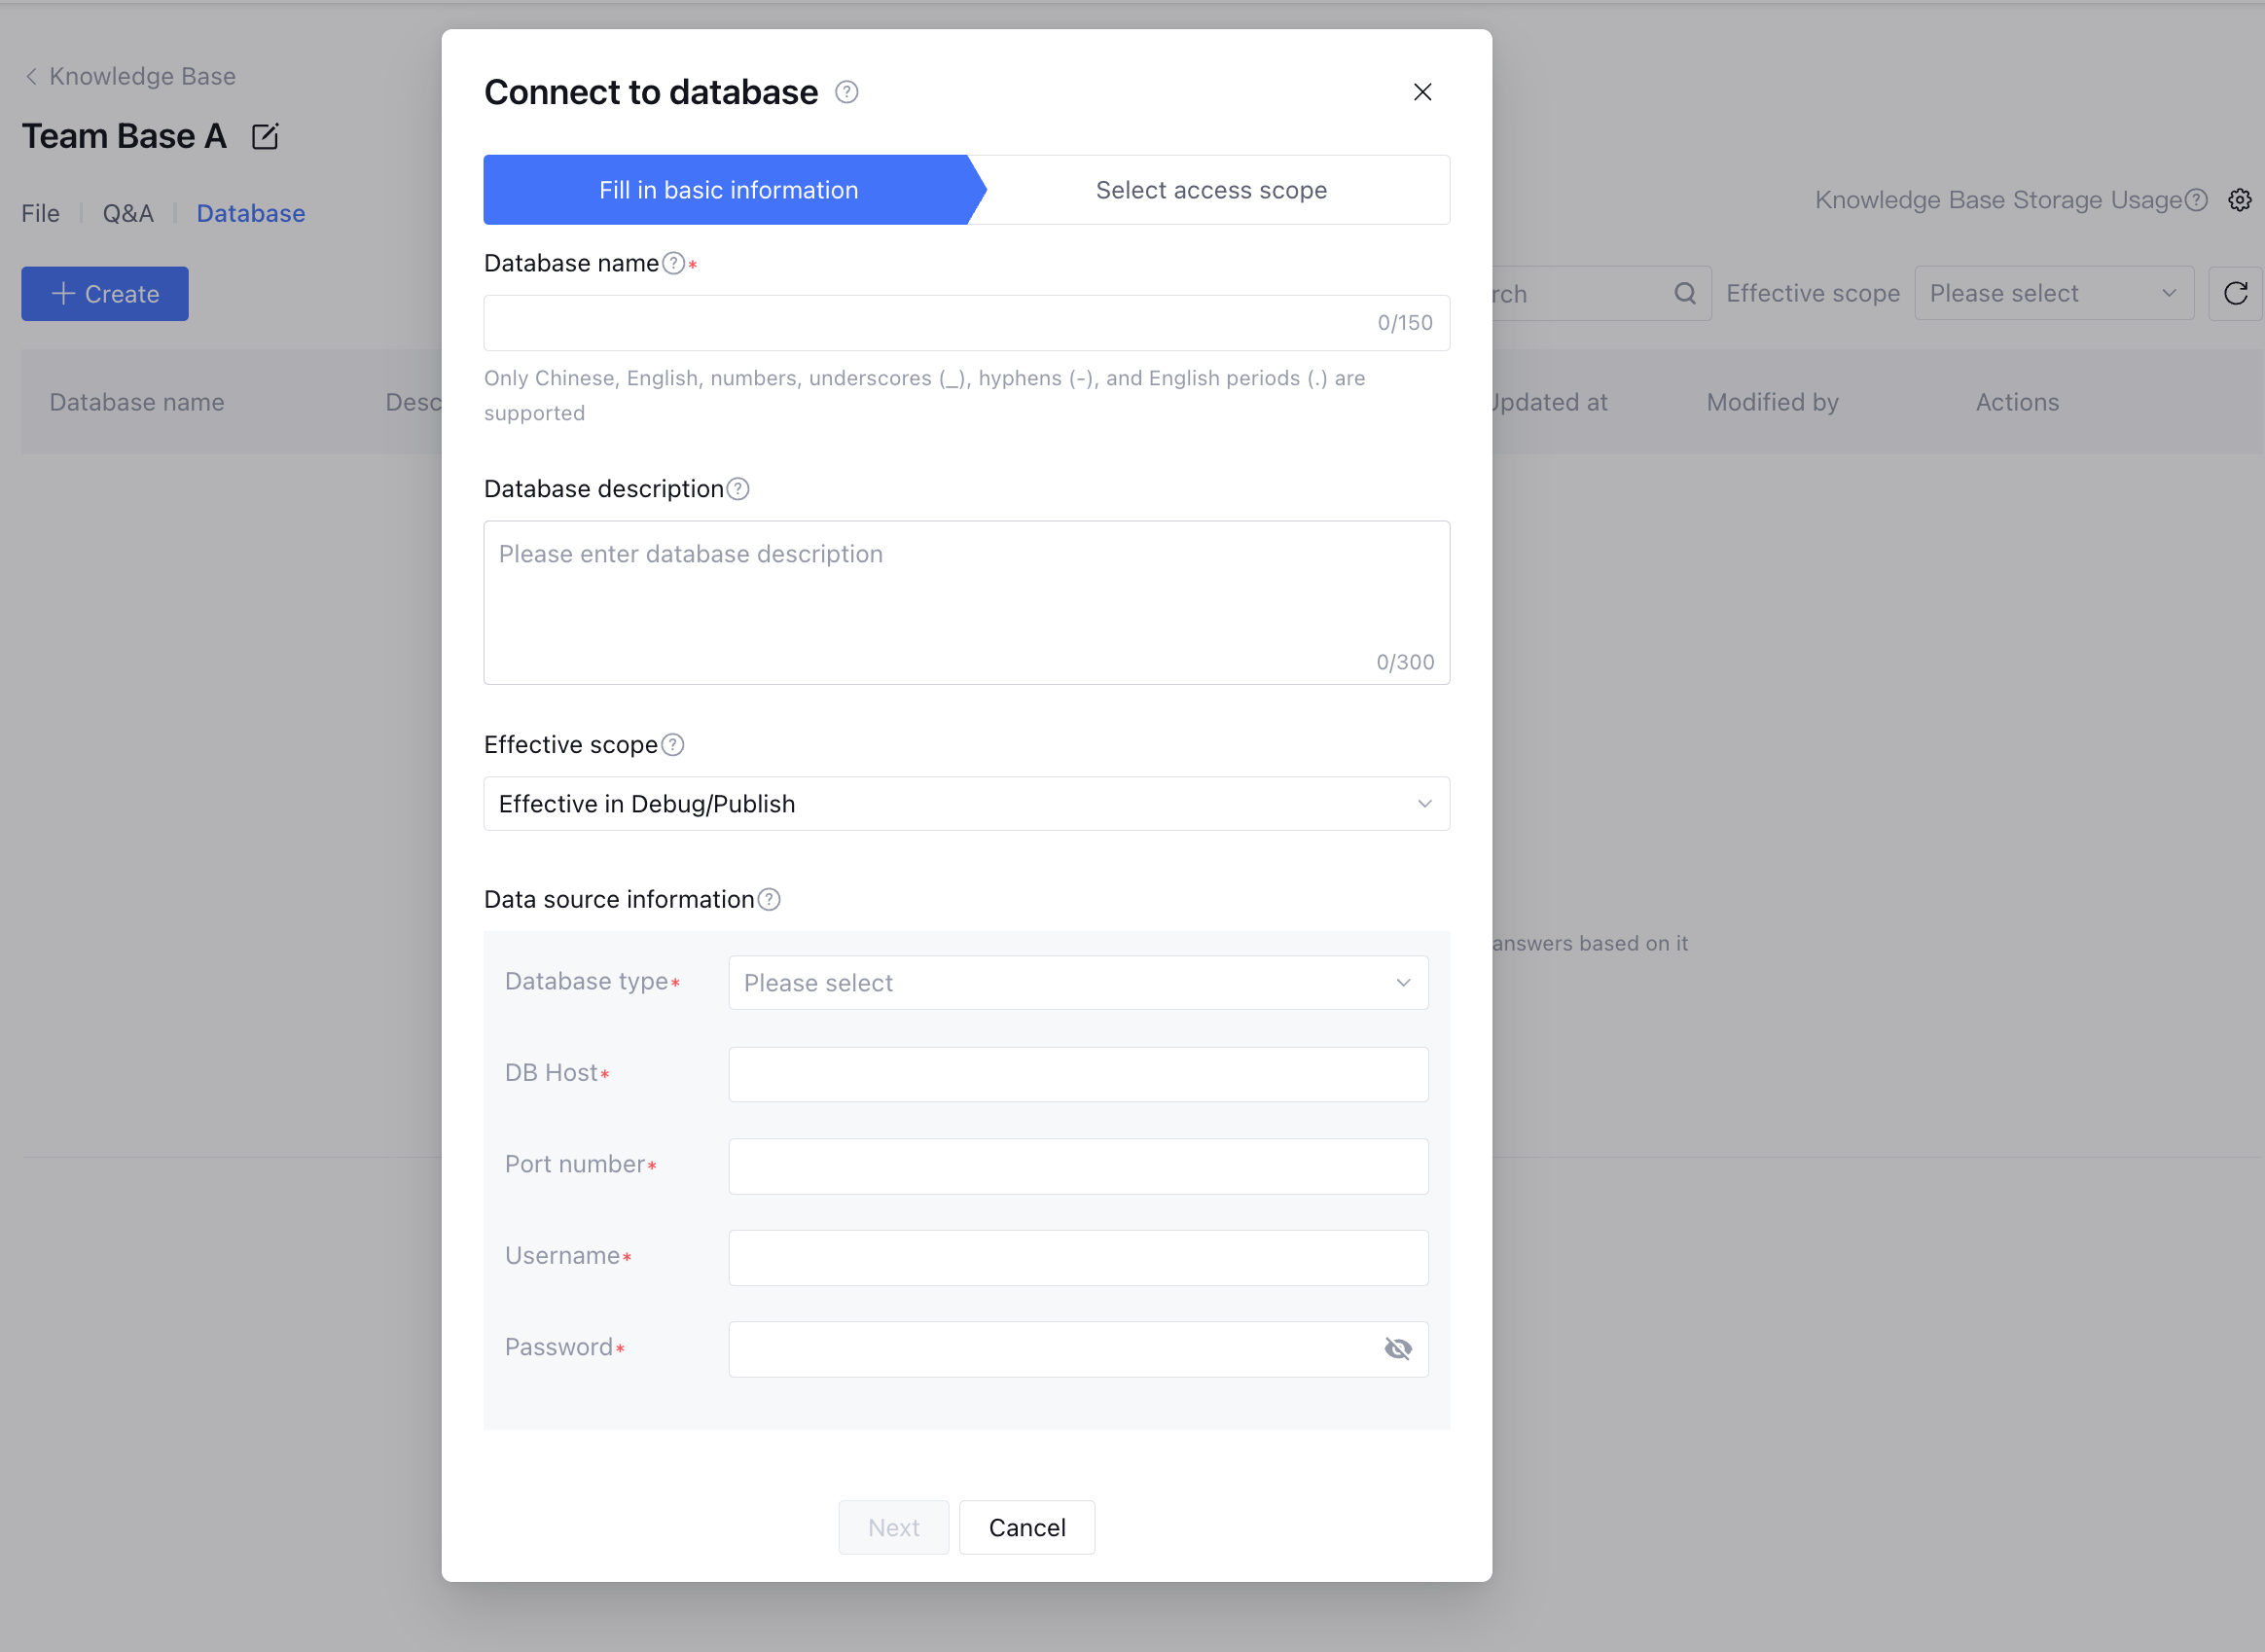Viewport: 2265px width, 1652px height.
Task: Click the refresh icon in the toolbar
Action: point(2236,293)
